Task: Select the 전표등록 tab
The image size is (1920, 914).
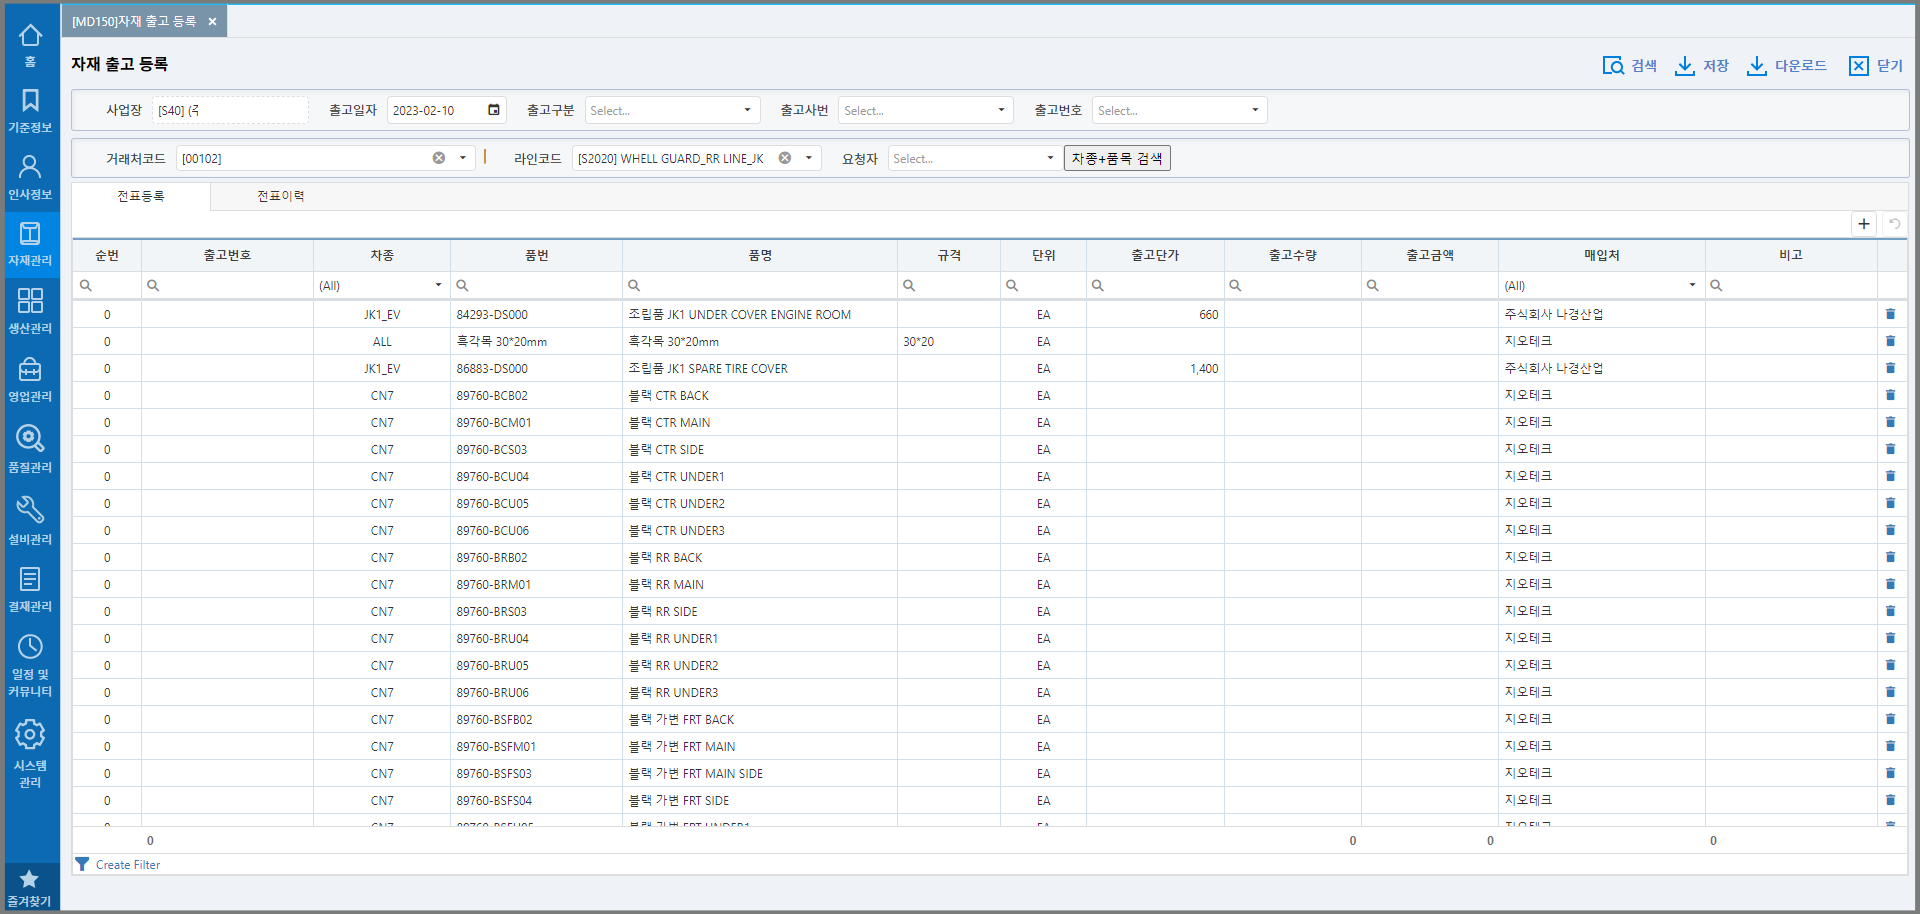Action: point(141,196)
